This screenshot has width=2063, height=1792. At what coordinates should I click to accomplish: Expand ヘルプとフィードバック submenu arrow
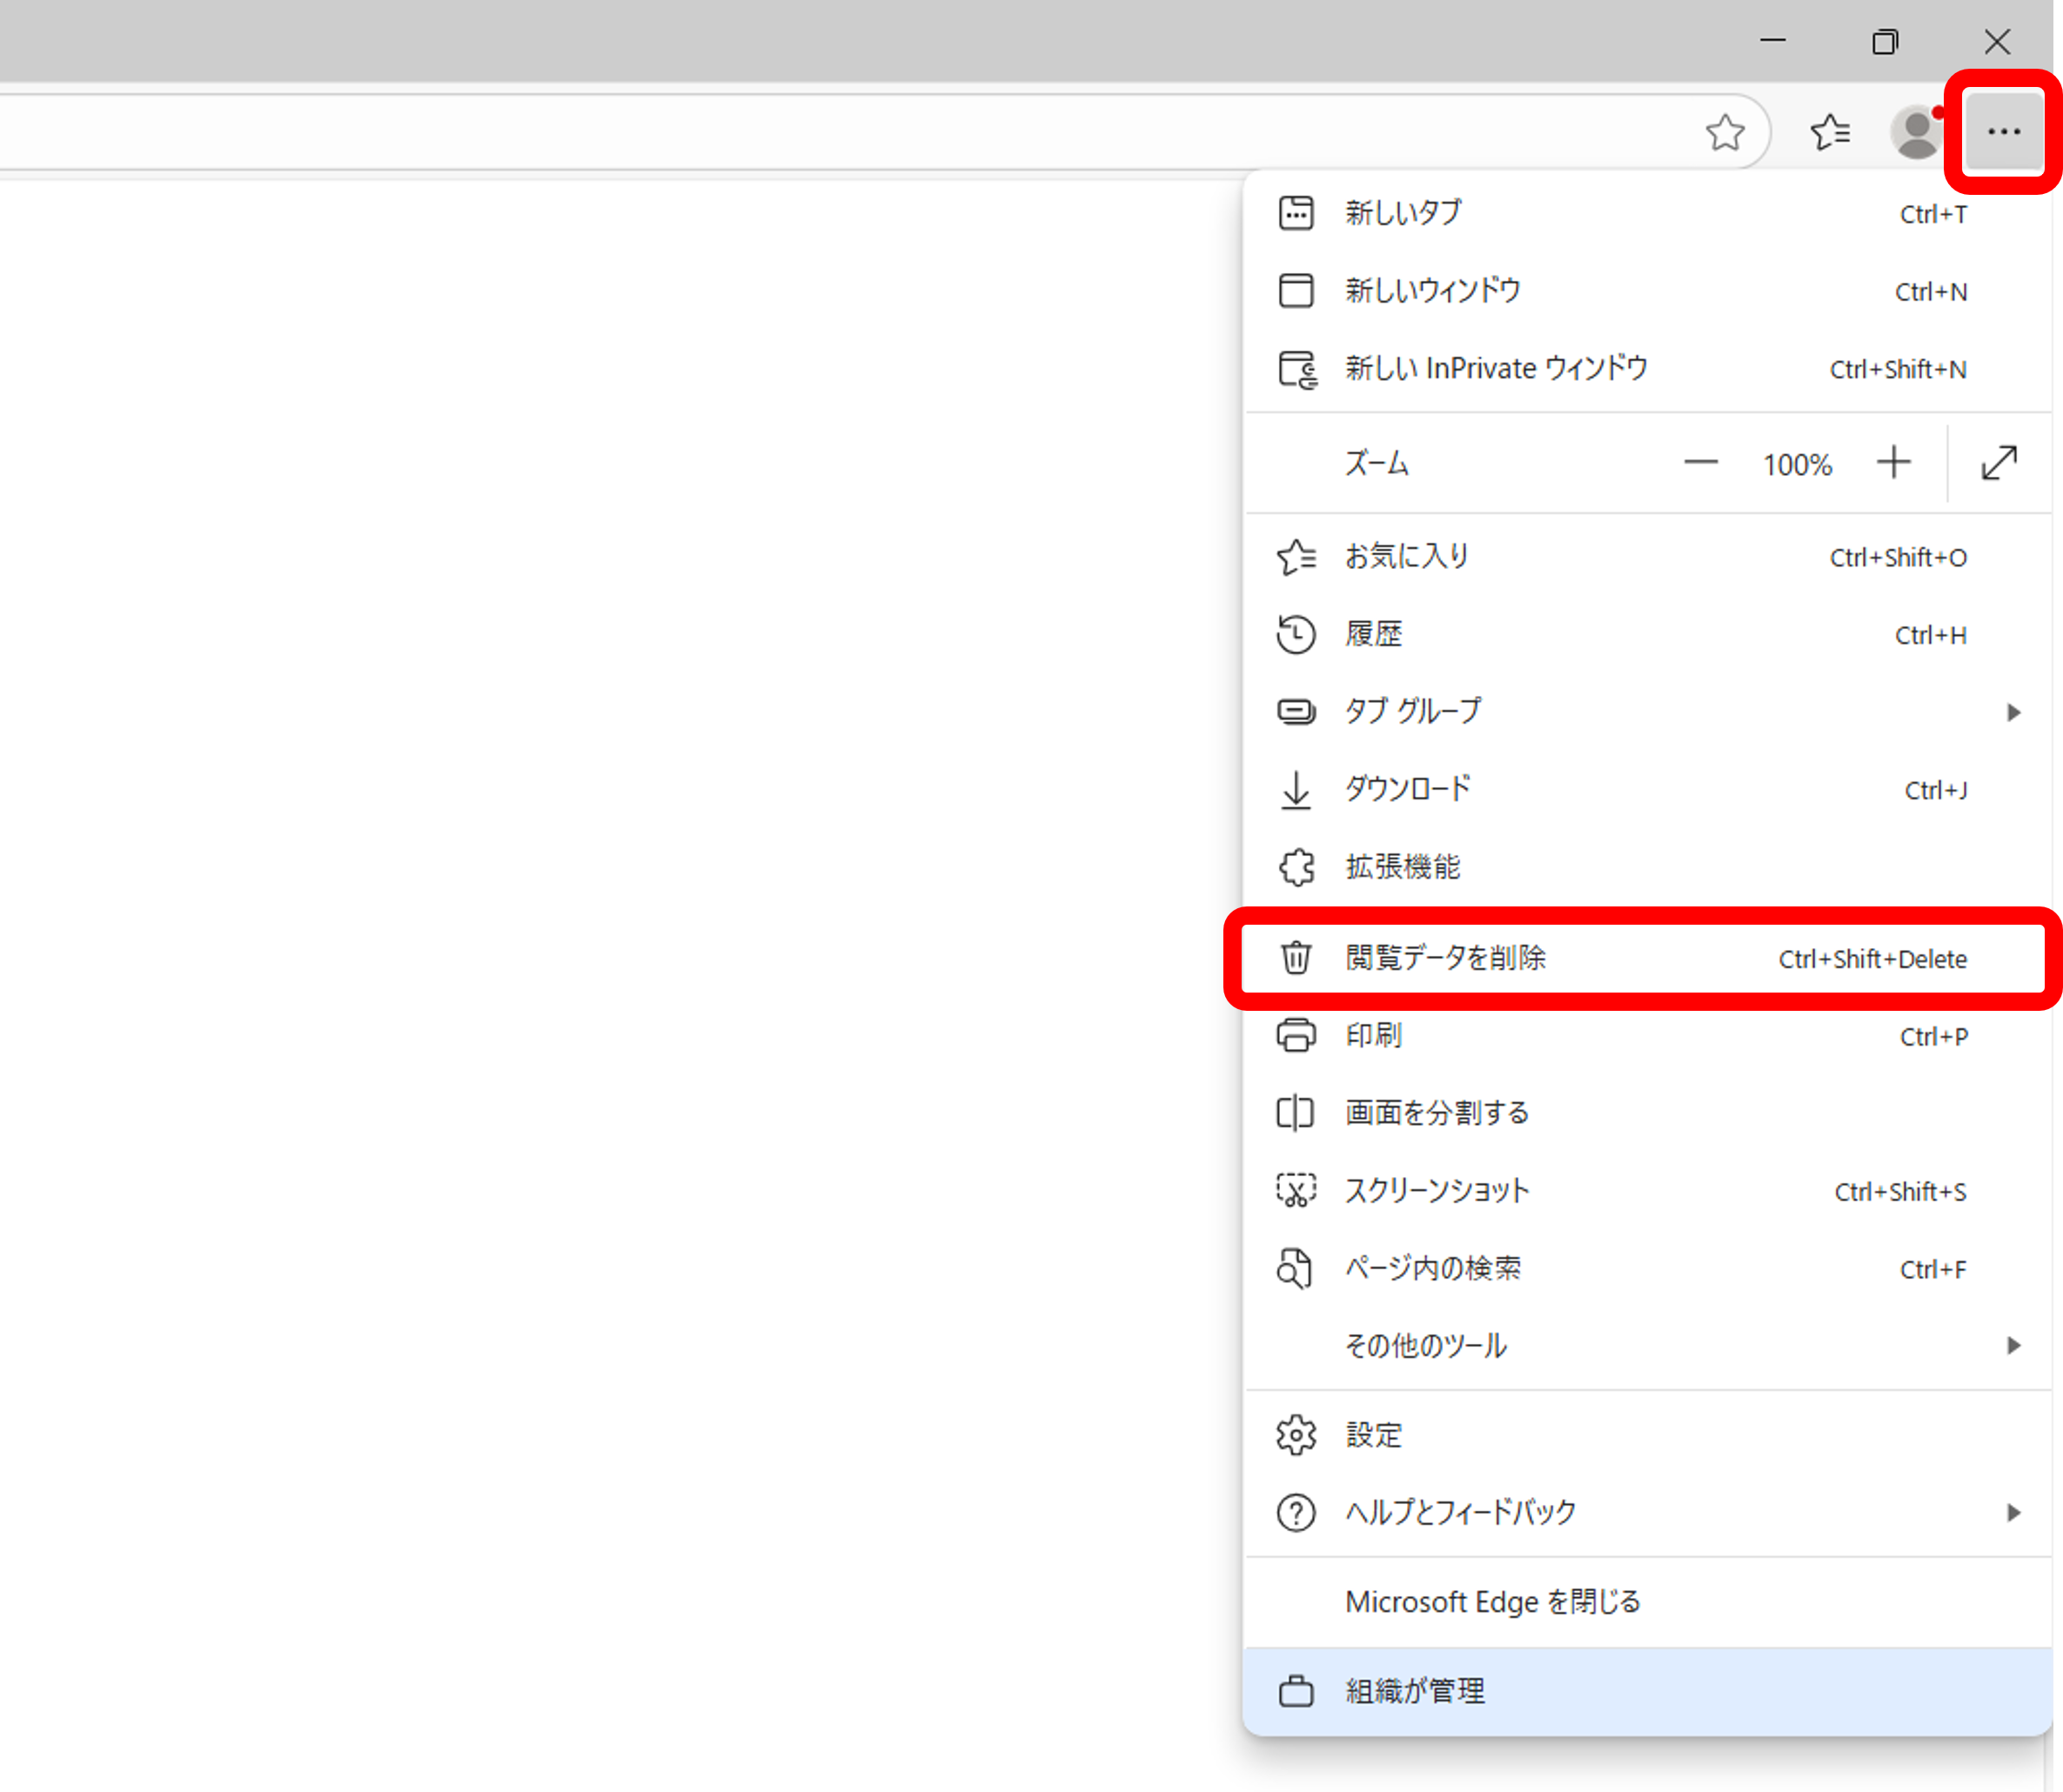[2013, 1513]
